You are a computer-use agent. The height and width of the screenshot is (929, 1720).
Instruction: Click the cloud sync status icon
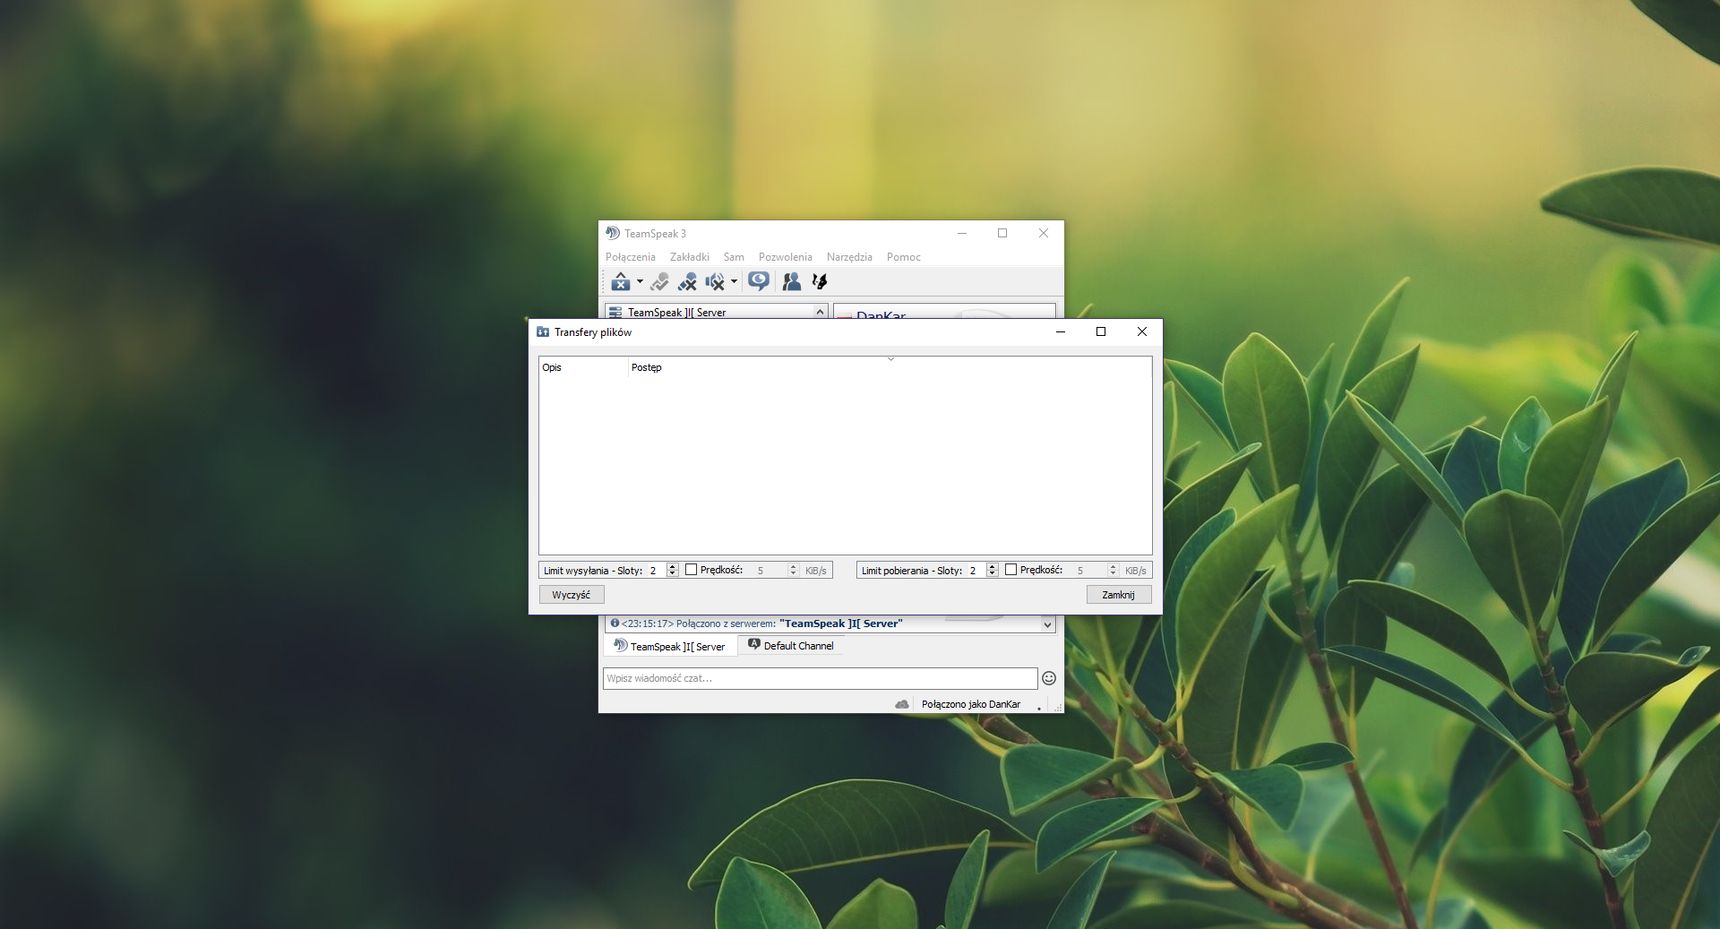point(902,704)
